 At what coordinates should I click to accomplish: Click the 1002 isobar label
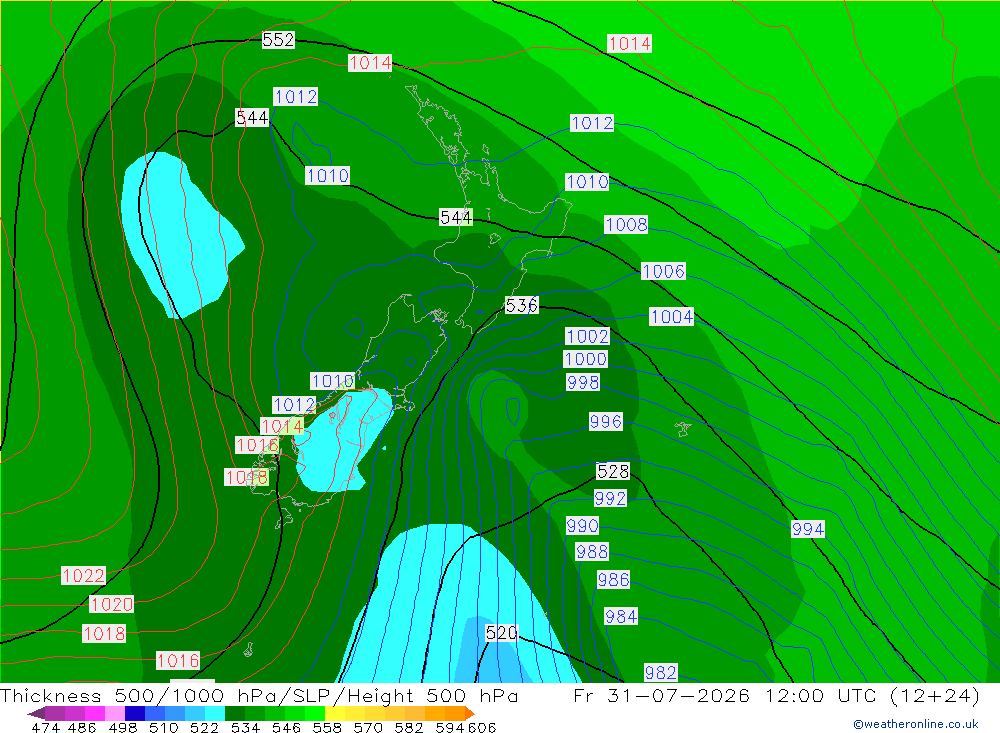(x=588, y=336)
